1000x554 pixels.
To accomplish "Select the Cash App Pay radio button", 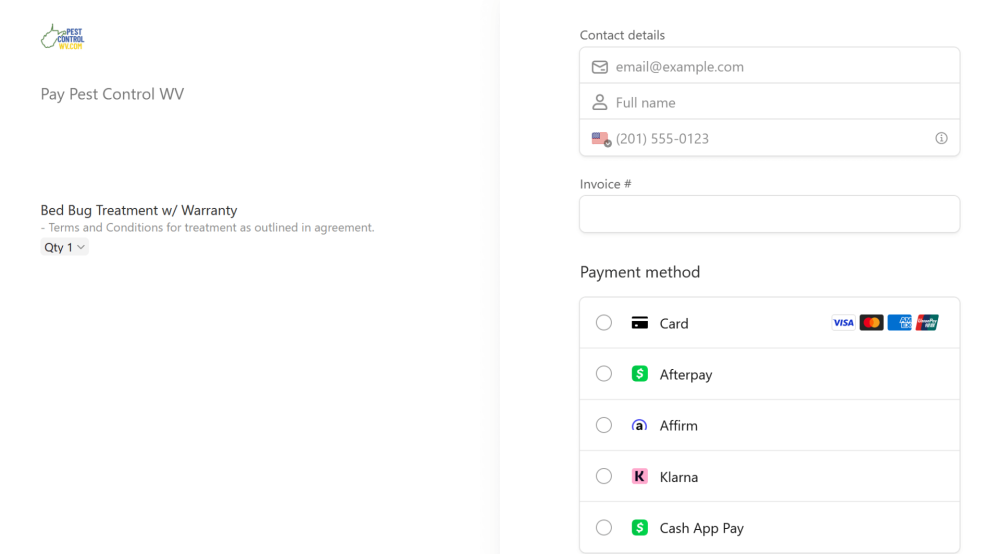I will pyautogui.click(x=604, y=527).
